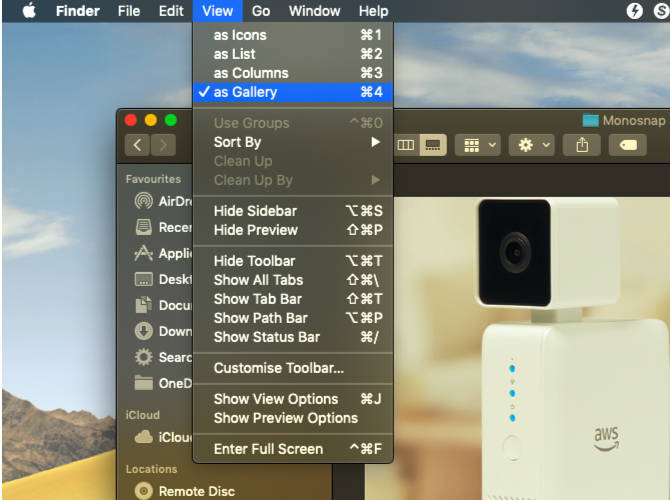Select the checked 'as Gallery' option
The image size is (670, 500).
[293, 92]
